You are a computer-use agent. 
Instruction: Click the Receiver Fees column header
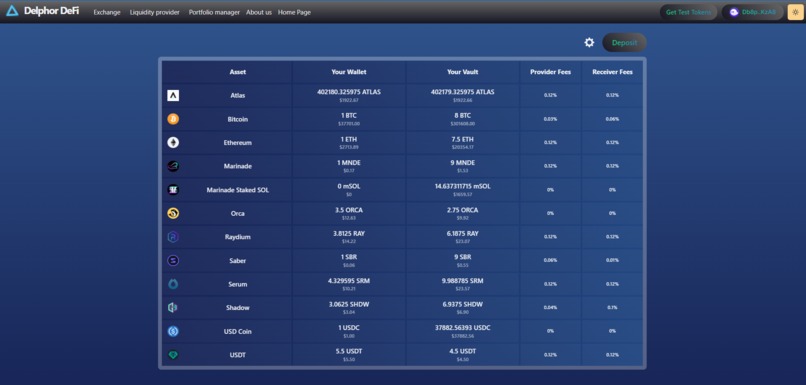pos(612,72)
